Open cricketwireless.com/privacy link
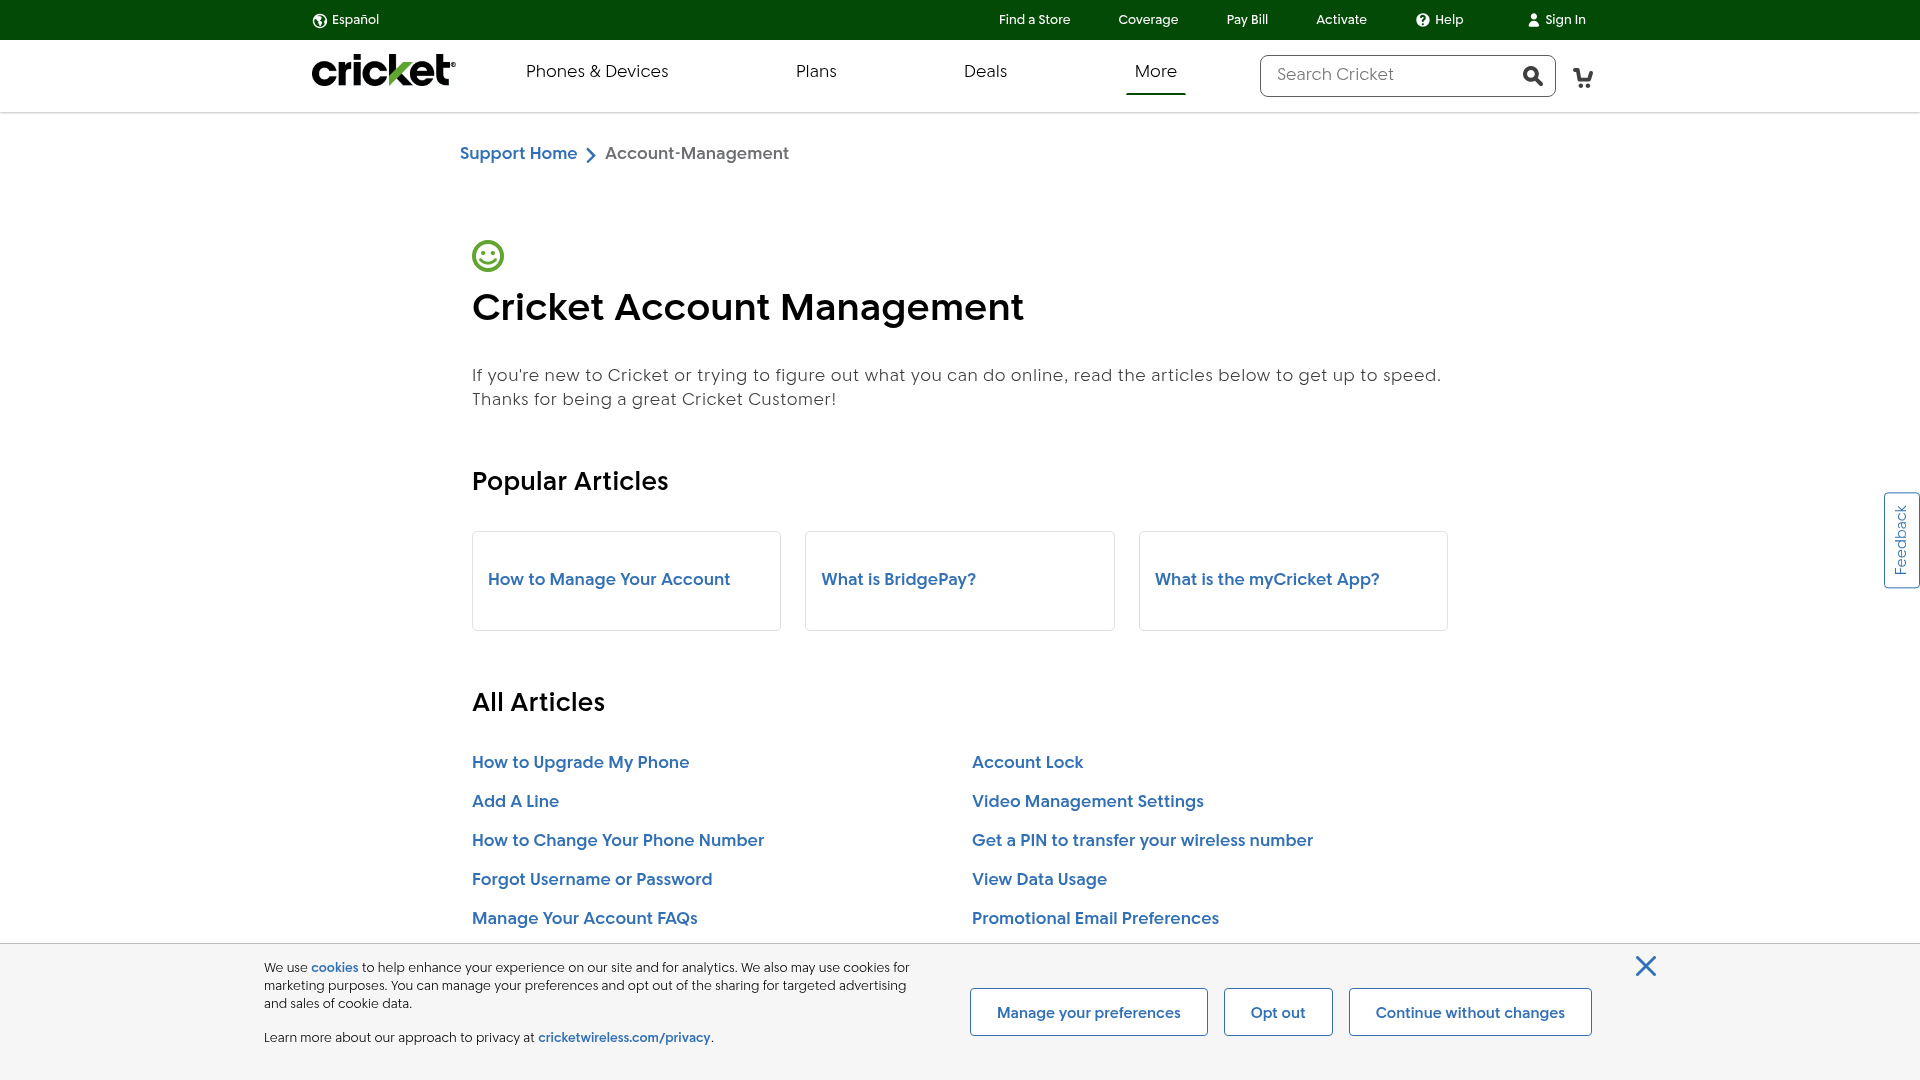Screen dimensions: 1920x1080 [x=624, y=1038]
